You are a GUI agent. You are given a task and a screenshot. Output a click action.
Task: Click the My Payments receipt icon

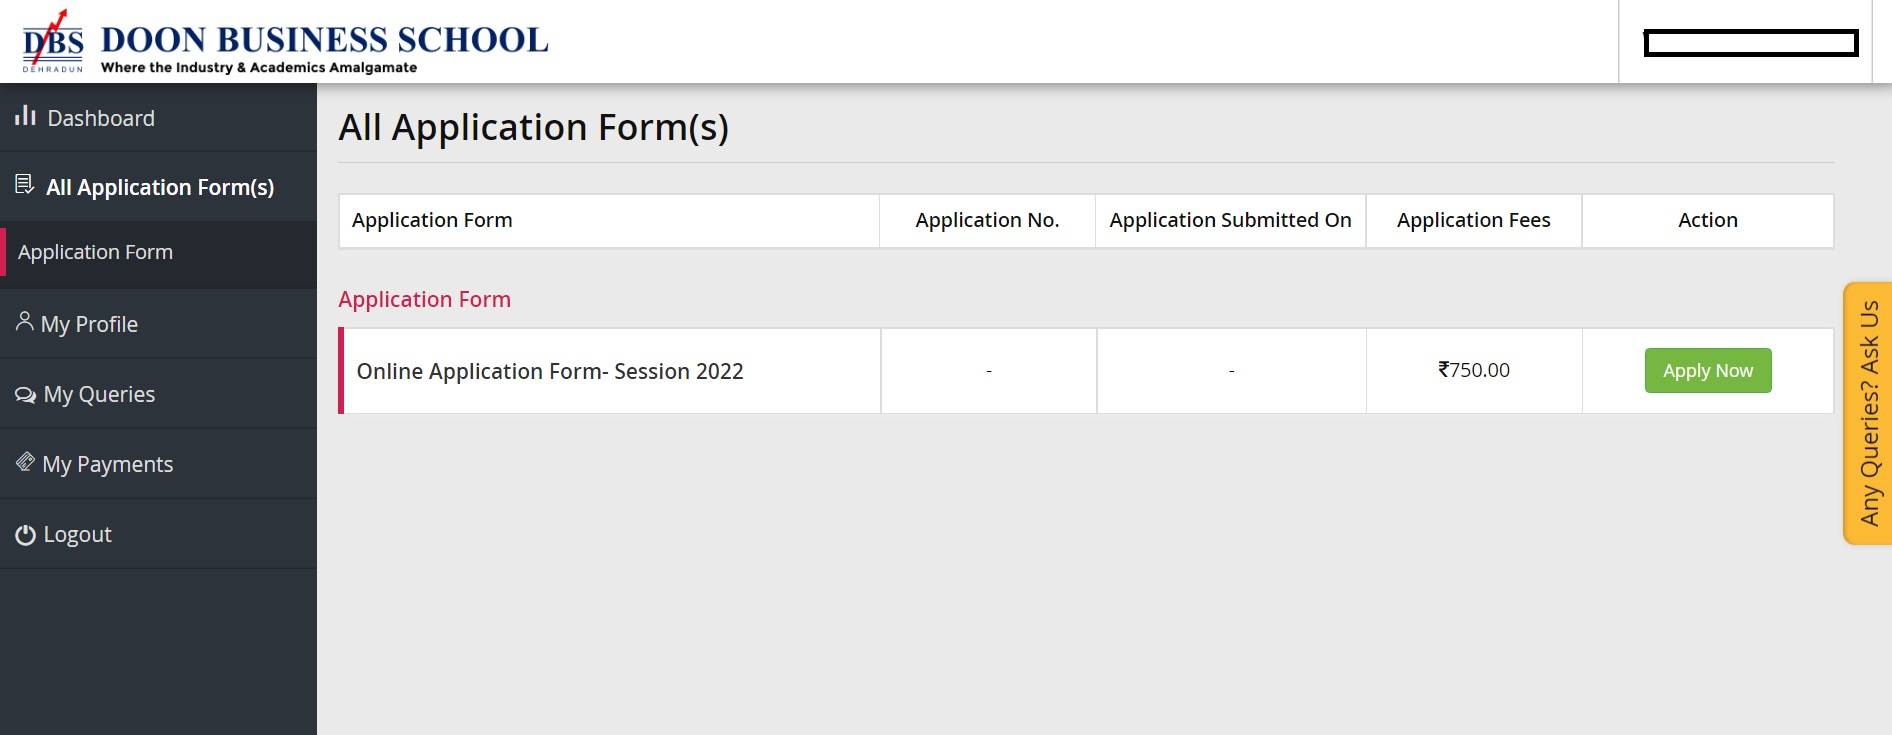[x=24, y=462]
